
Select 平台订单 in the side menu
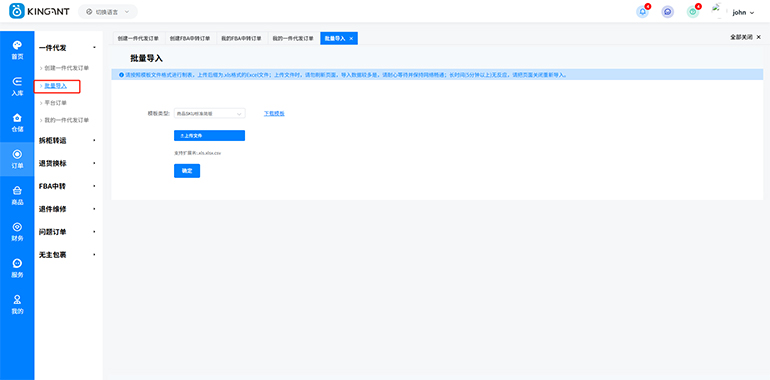[x=55, y=103]
